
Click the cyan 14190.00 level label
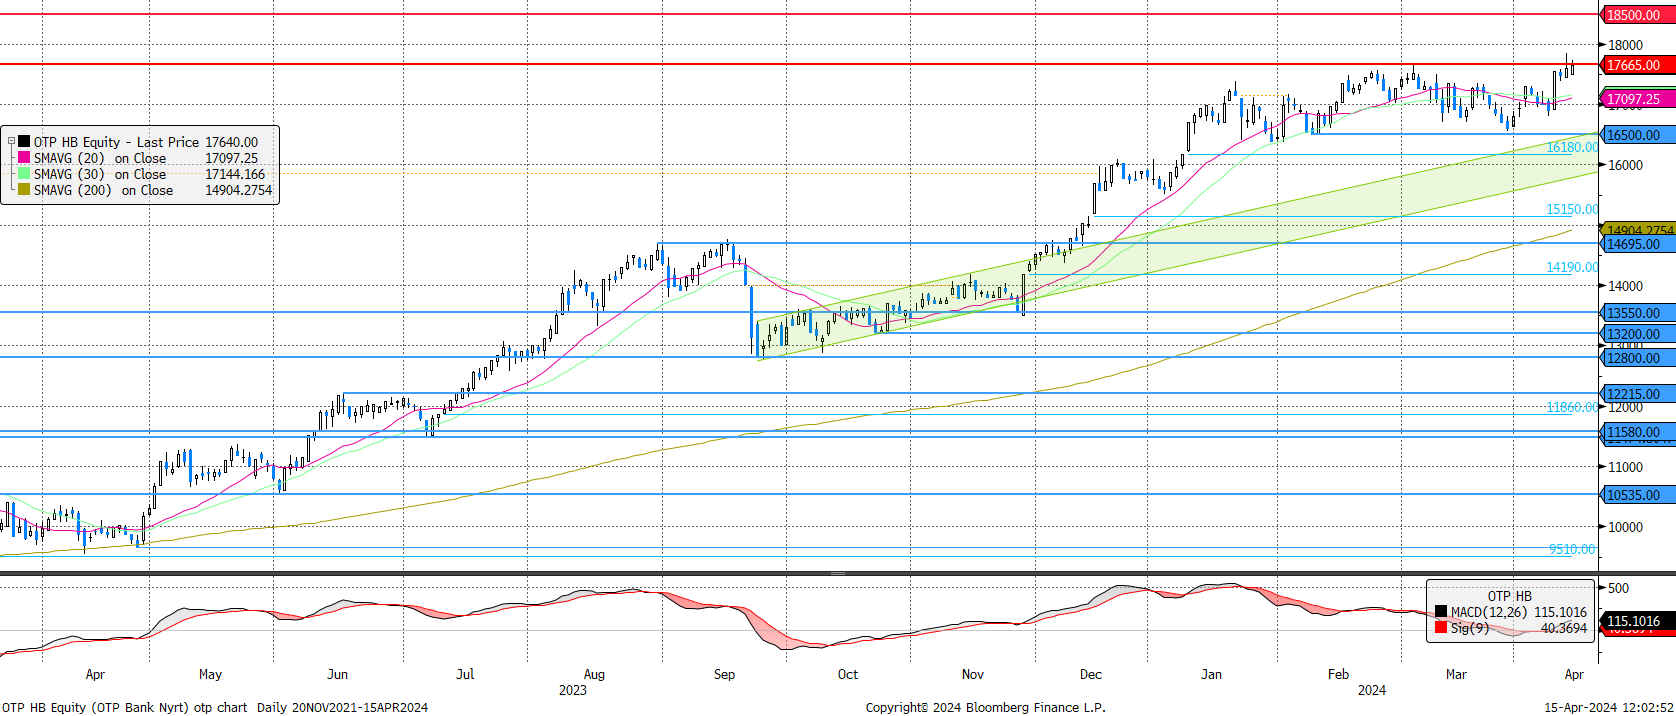[x=1572, y=267]
